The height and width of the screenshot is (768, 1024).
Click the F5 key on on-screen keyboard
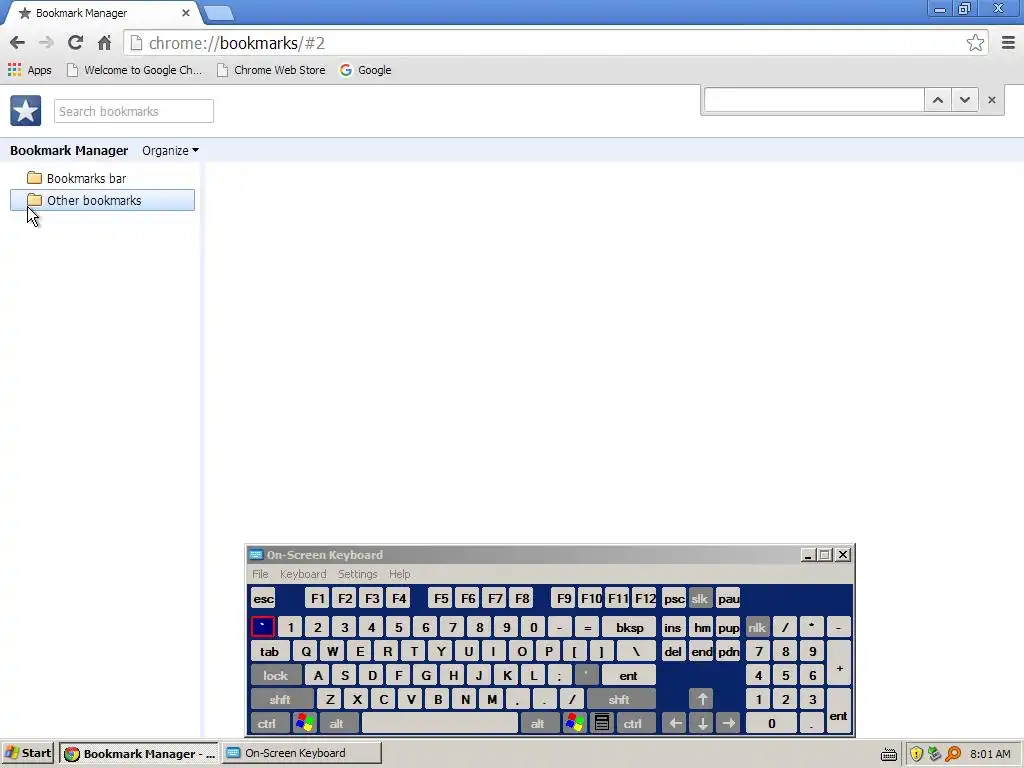click(441, 599)
